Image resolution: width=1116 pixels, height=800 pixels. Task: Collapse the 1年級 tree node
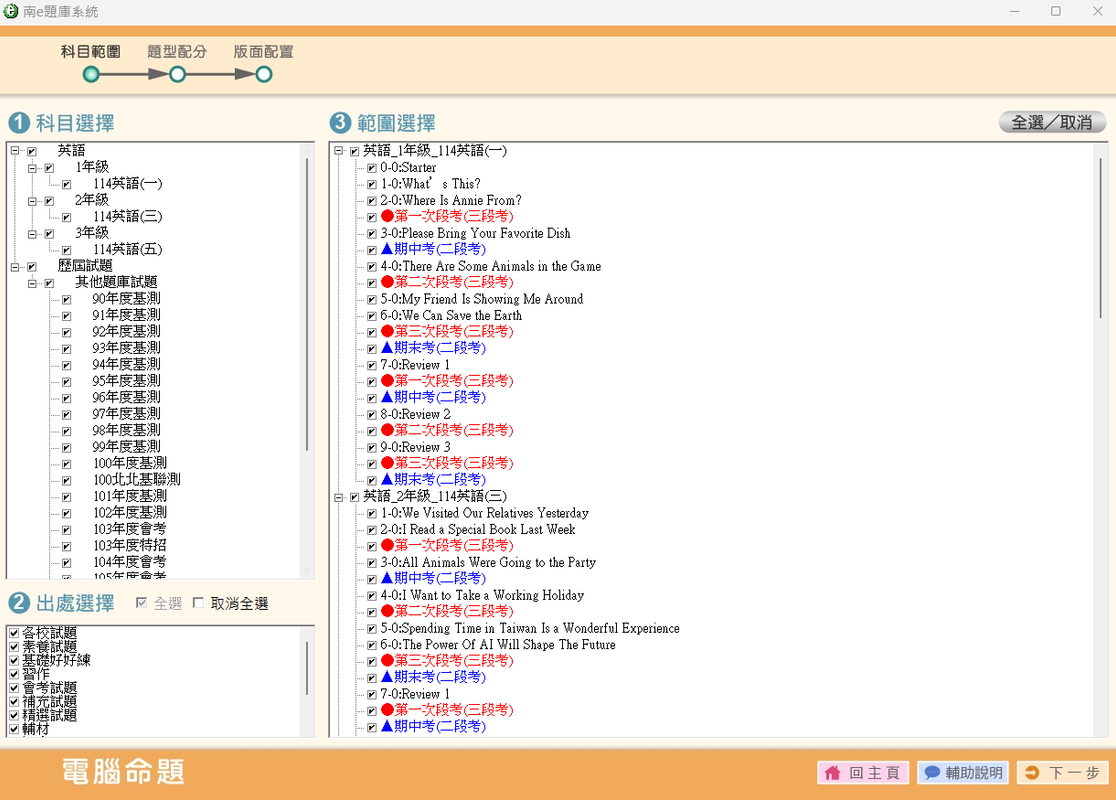[x=32, y=168]
